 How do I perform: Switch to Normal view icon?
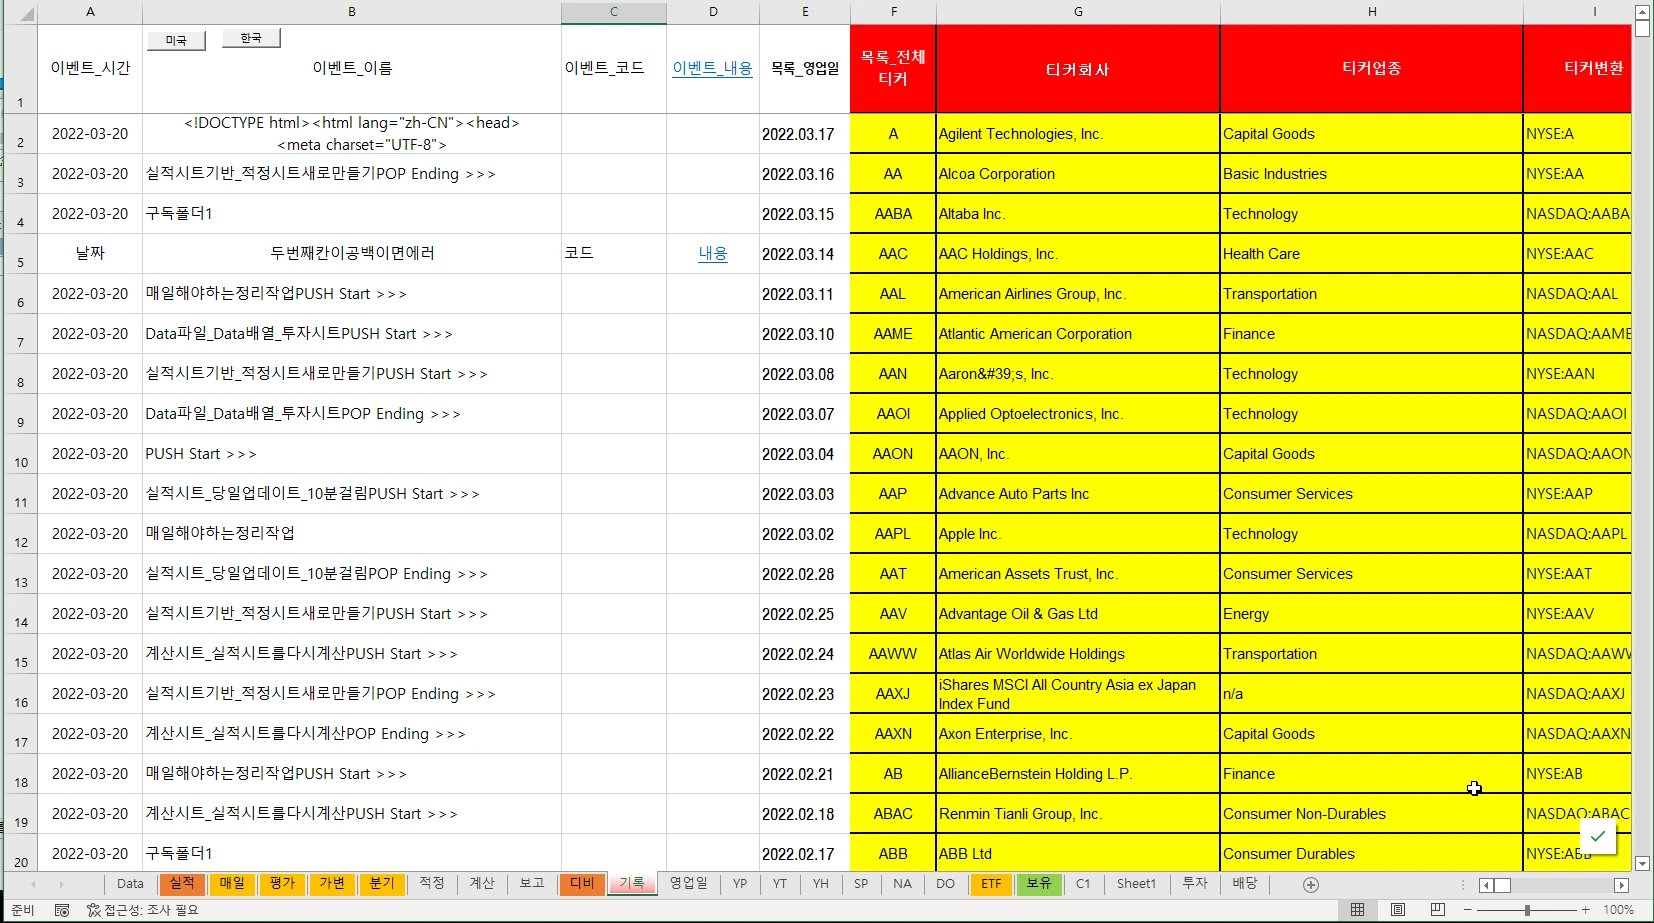coord(1357,910)
